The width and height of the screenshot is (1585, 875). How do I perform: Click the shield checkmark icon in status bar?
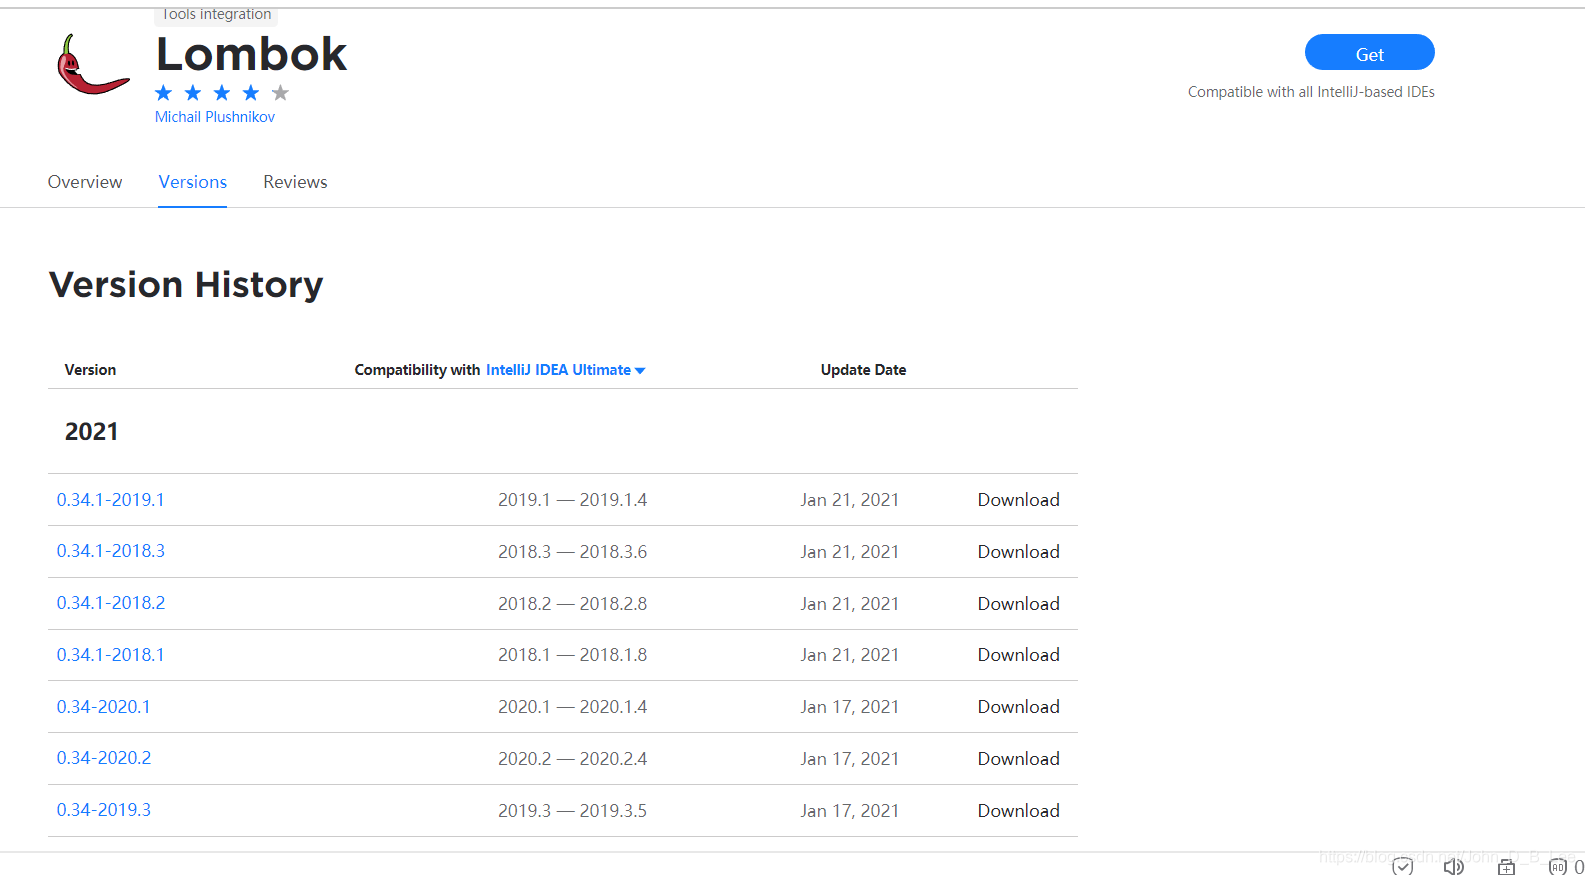pos(1402,866)
